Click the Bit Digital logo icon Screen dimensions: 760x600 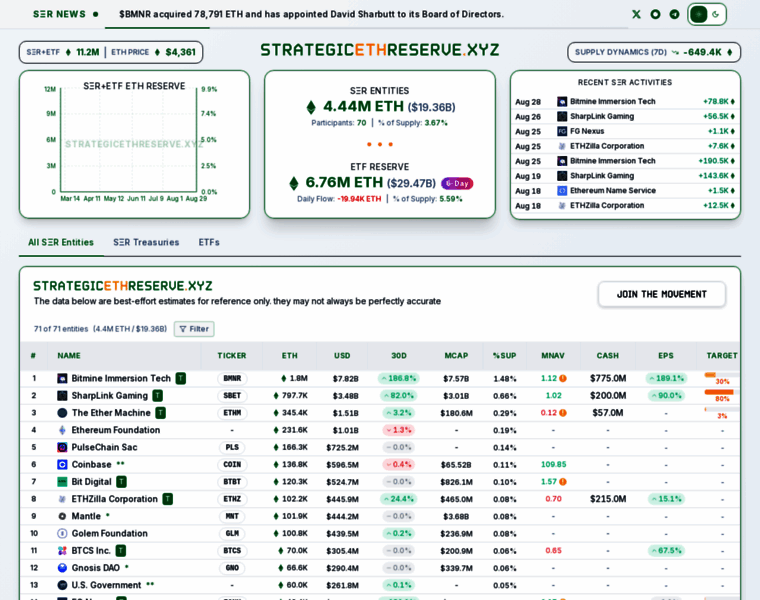62,482
